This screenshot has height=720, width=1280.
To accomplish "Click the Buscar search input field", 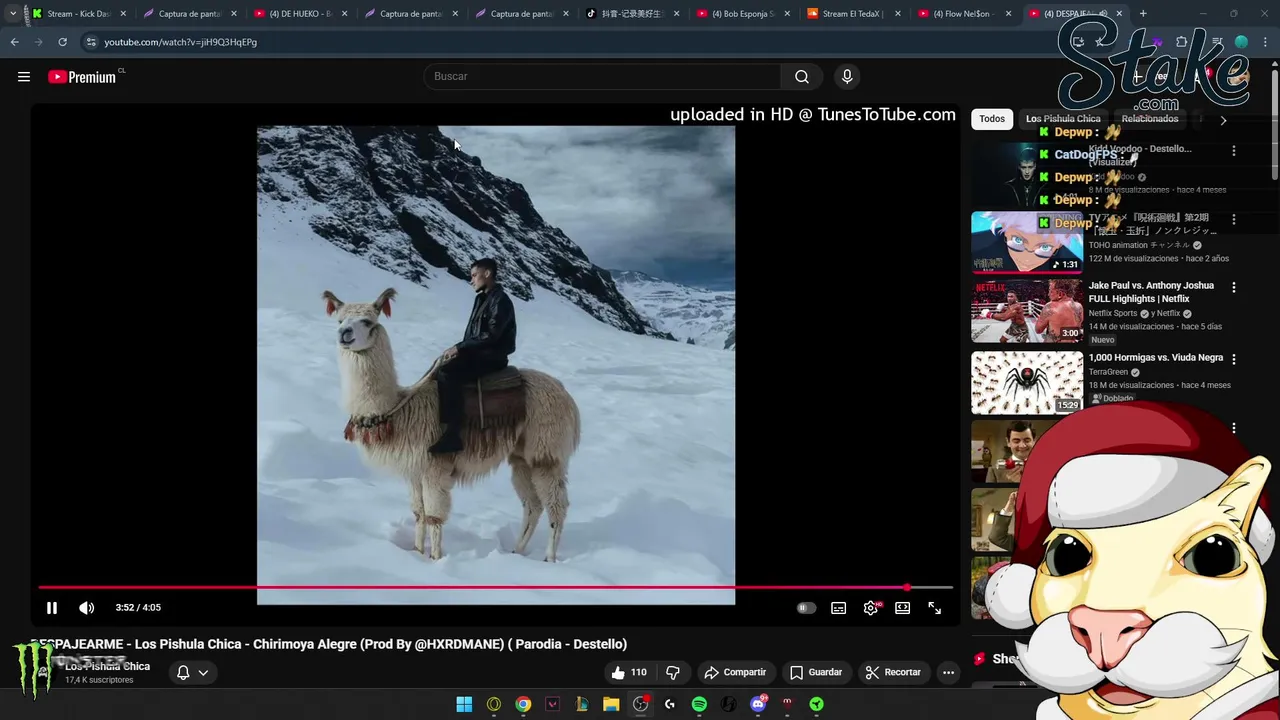I will pos(602,77).
